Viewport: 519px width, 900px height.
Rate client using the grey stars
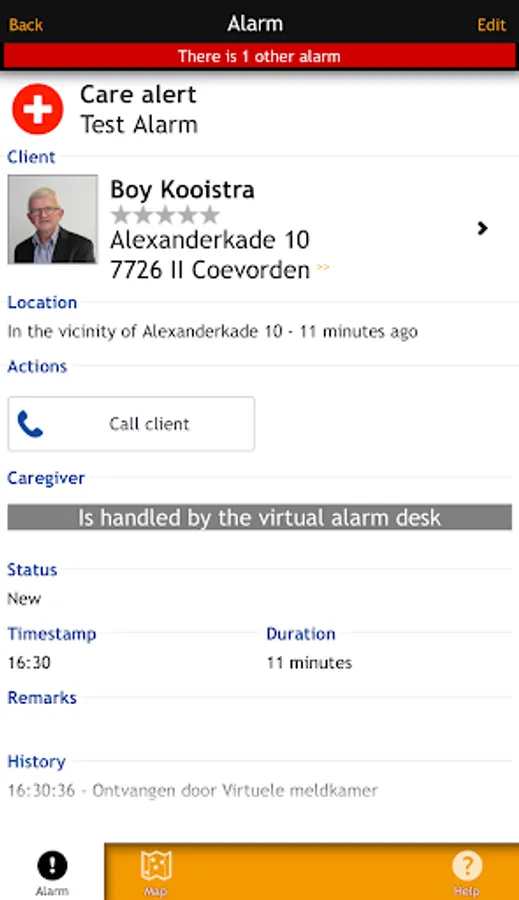tap(165, 215)
